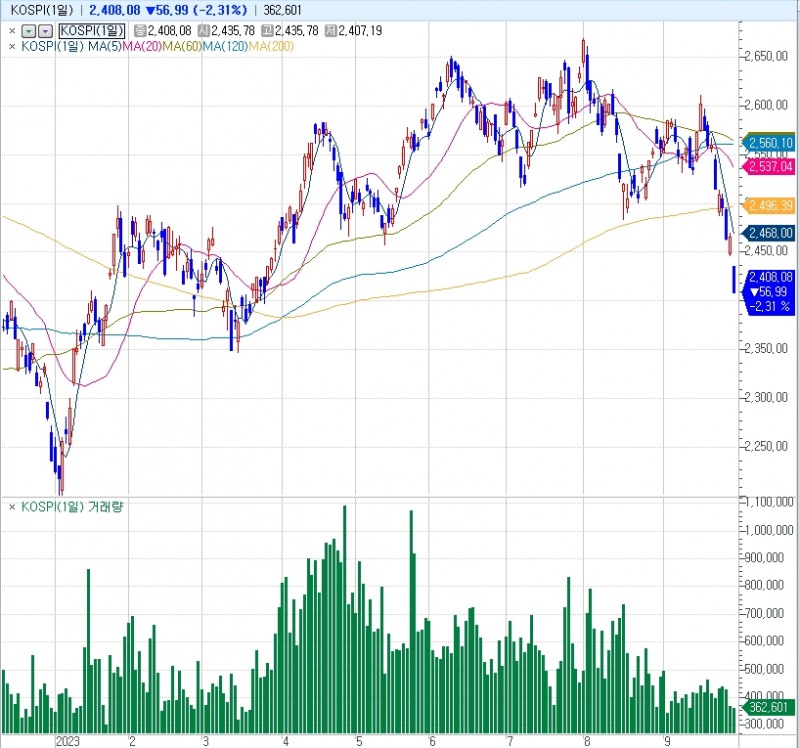800x748 pixels.
Task: Click the 2,560.10 price tag on axis
Action: [769, 143]
